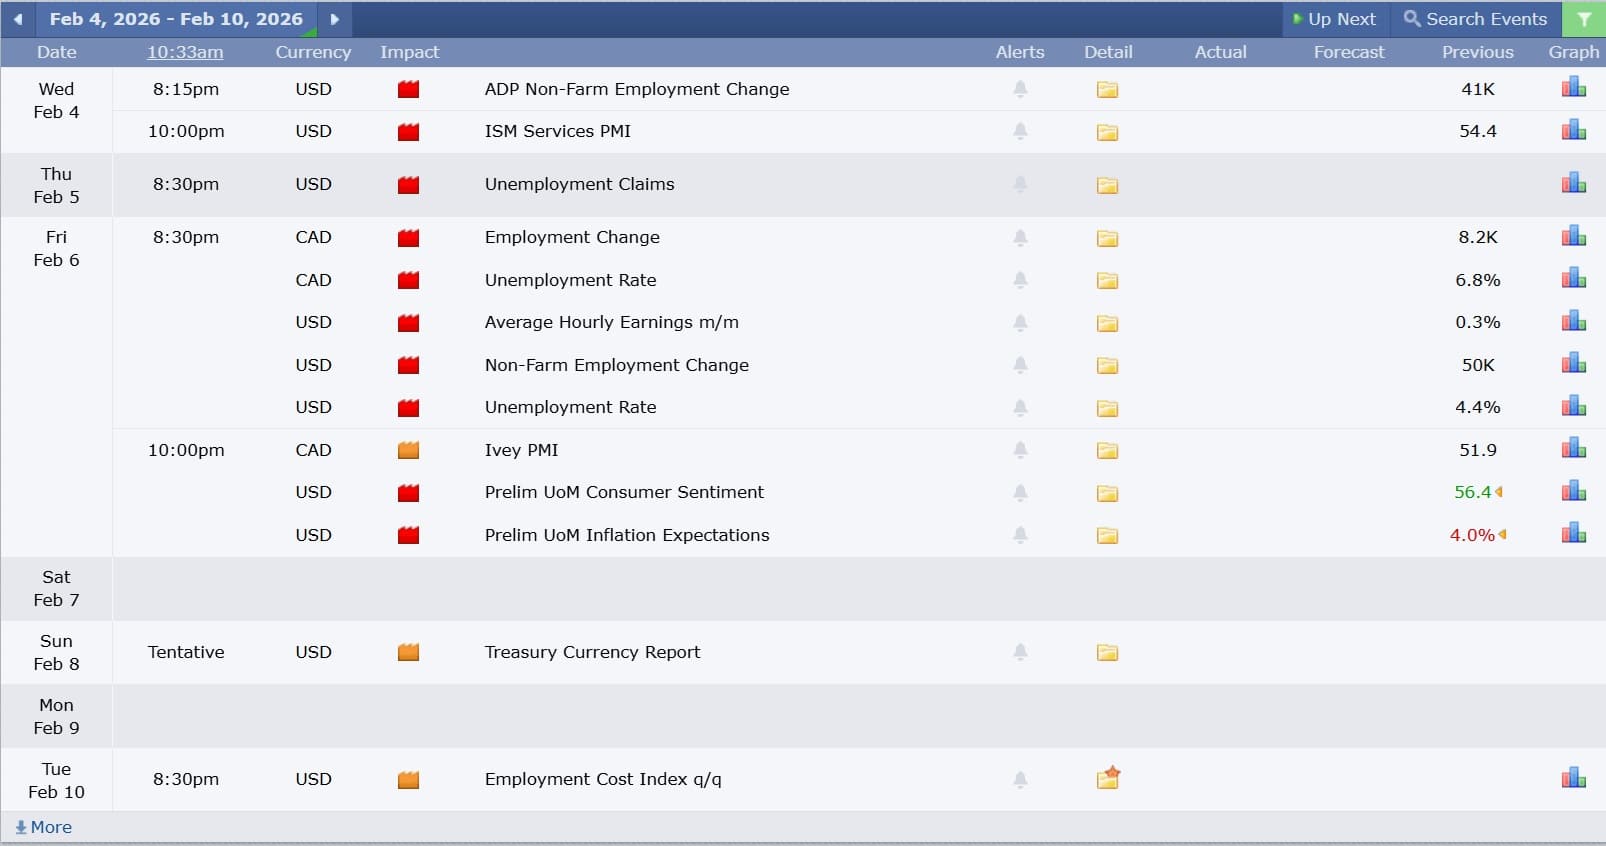Open graph for ADP Non-Farm Employment Change
Viewport: 1606px width, 847px height.
[1573, 88]
